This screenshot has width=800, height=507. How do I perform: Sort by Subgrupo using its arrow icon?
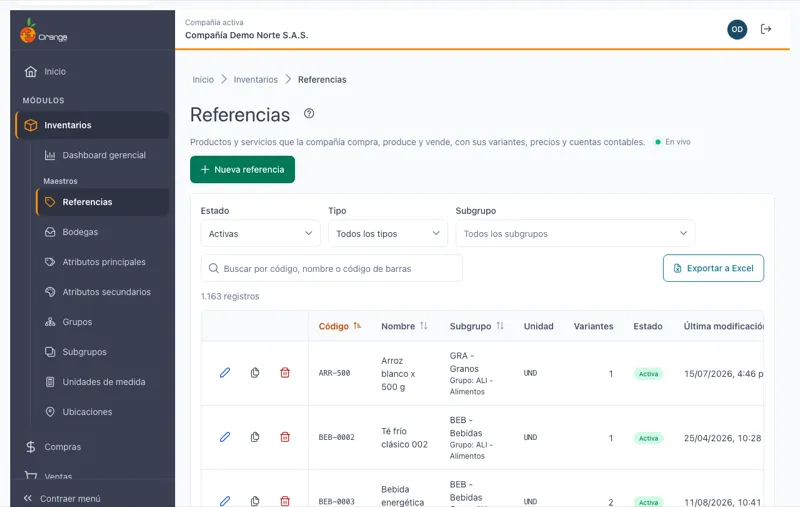point(500,326)
